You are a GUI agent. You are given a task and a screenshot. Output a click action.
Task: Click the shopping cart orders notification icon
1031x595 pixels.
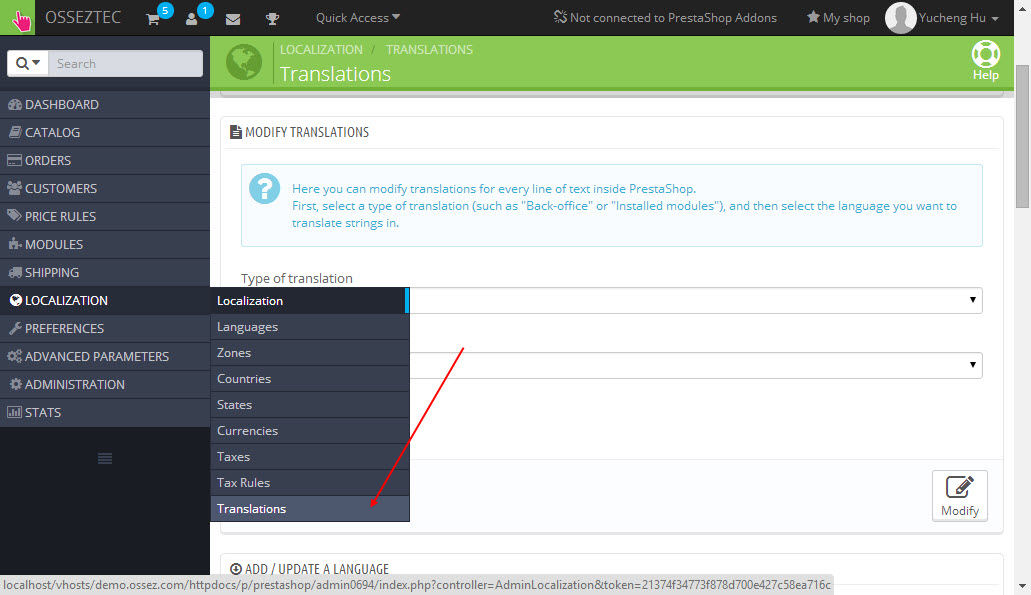[153, 18]
